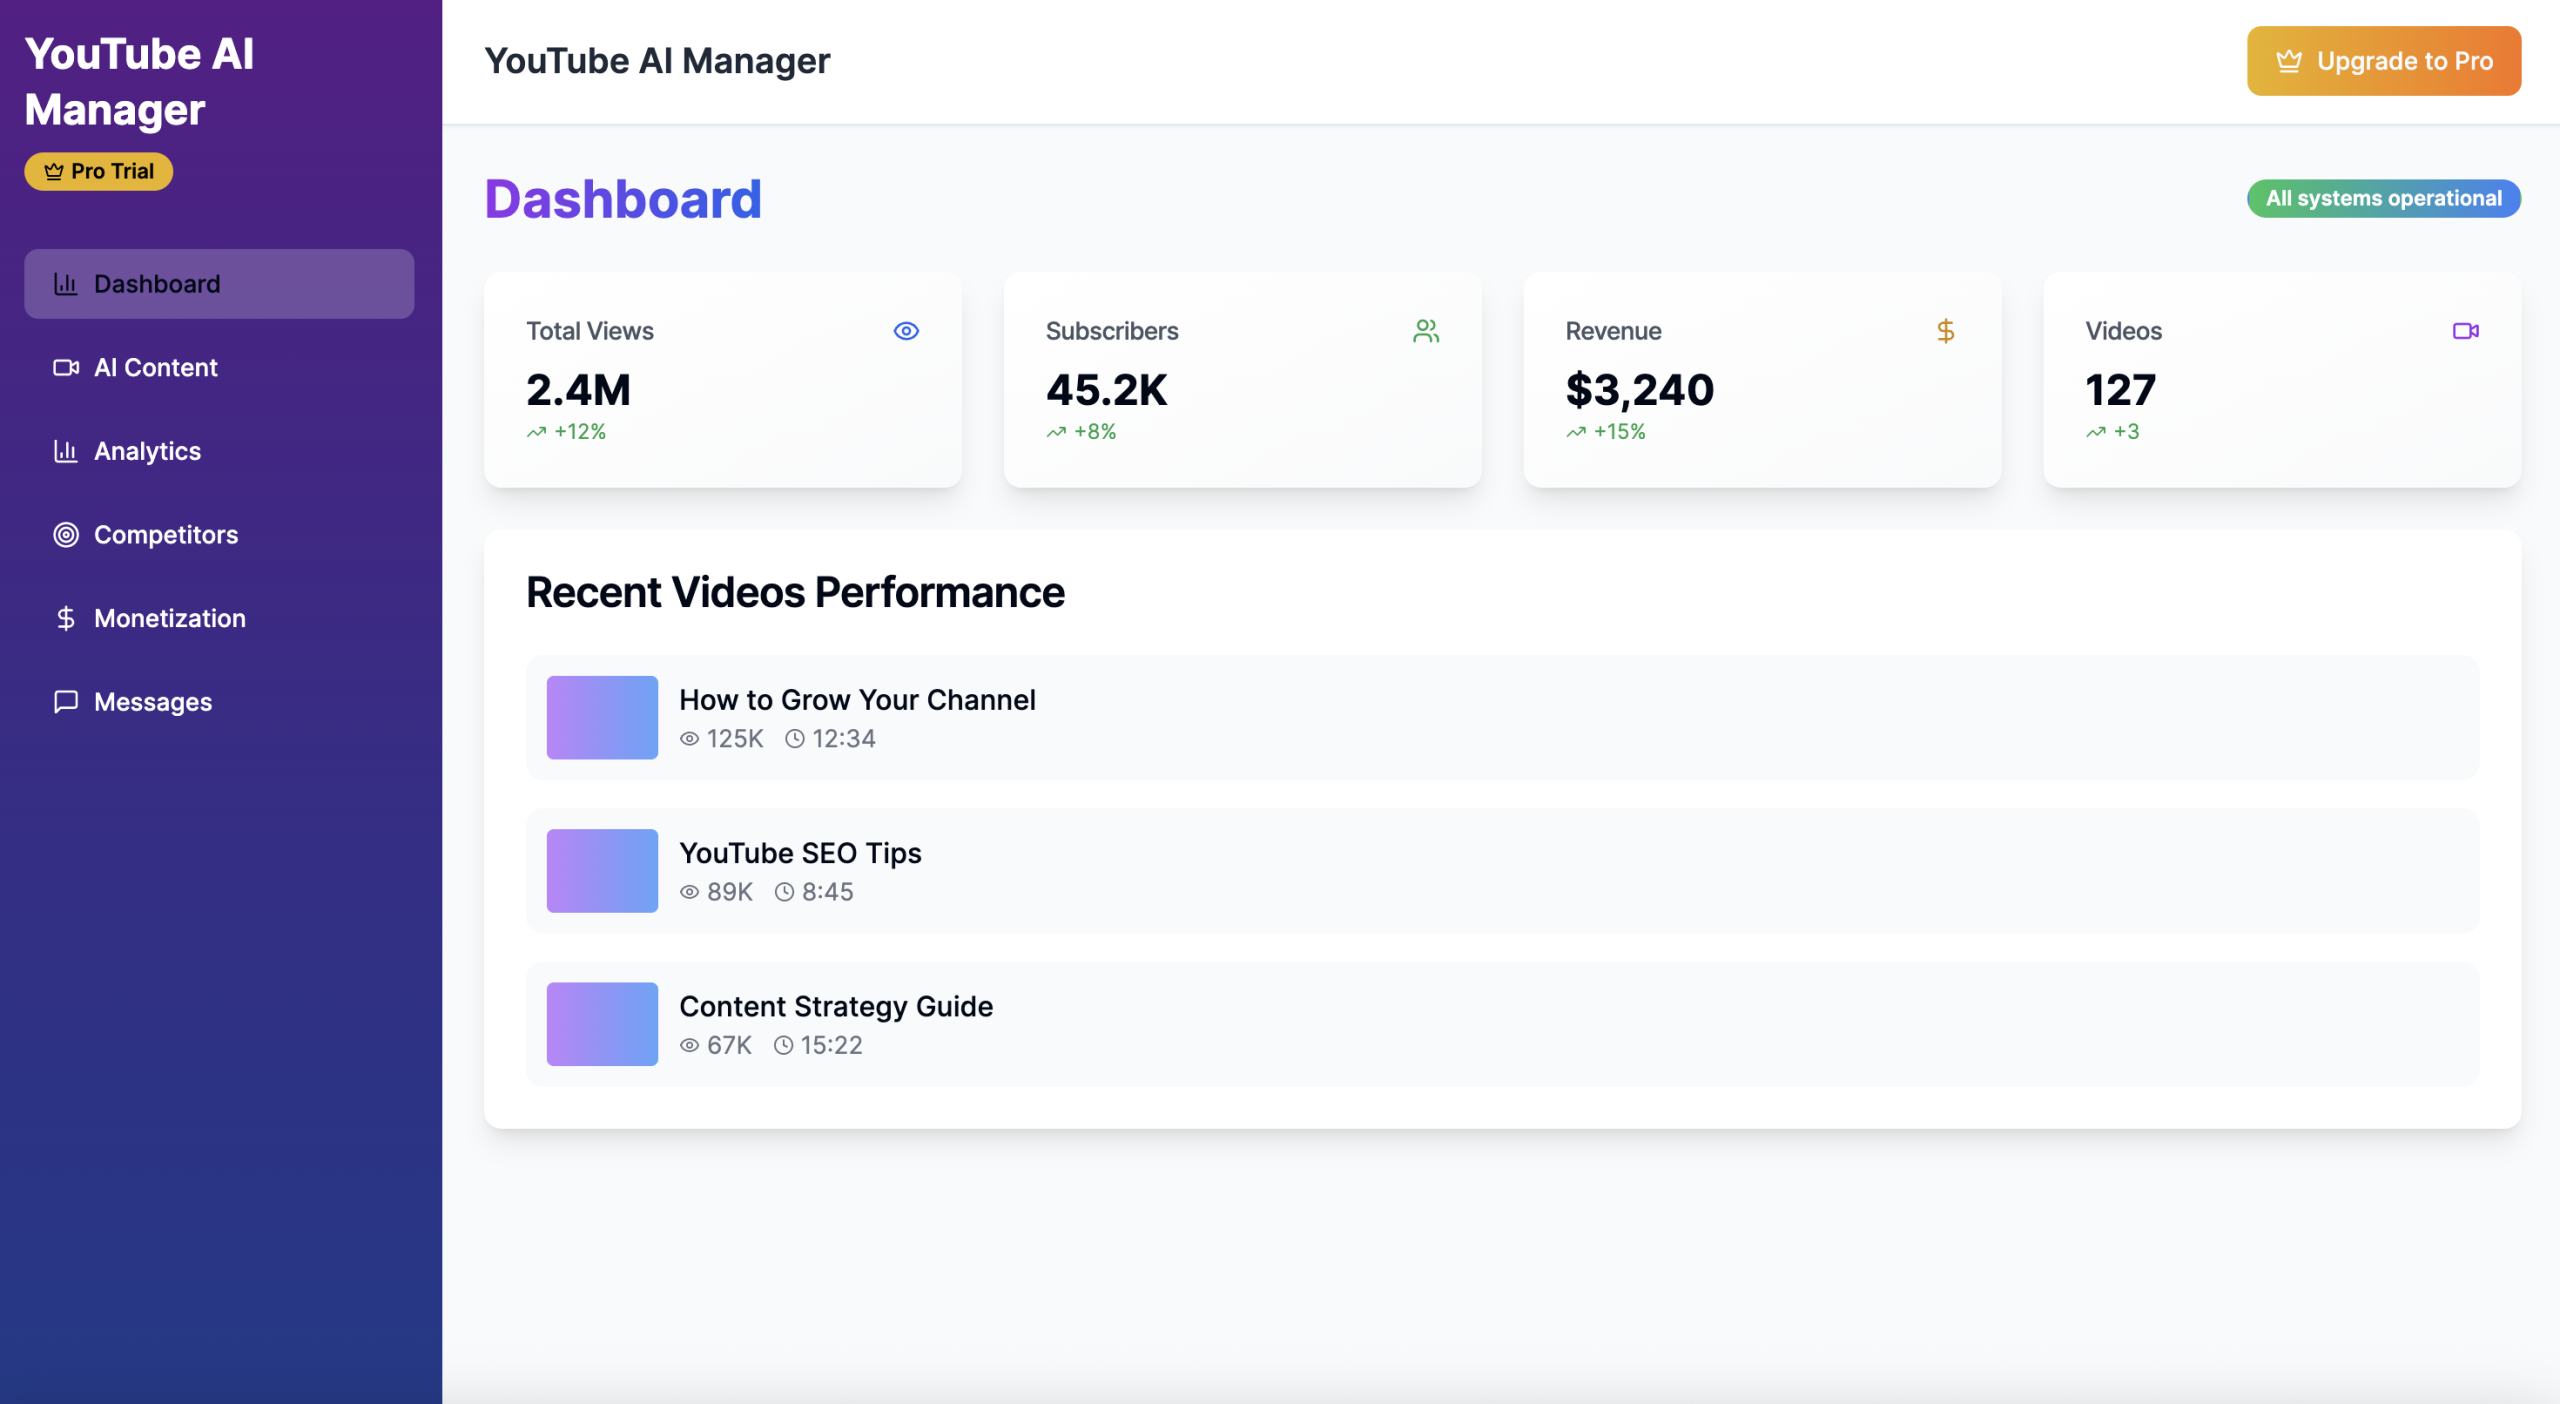Click the trend arrow next to +12%
The height and width of the screenshot is (1404, 2560).
537,432
